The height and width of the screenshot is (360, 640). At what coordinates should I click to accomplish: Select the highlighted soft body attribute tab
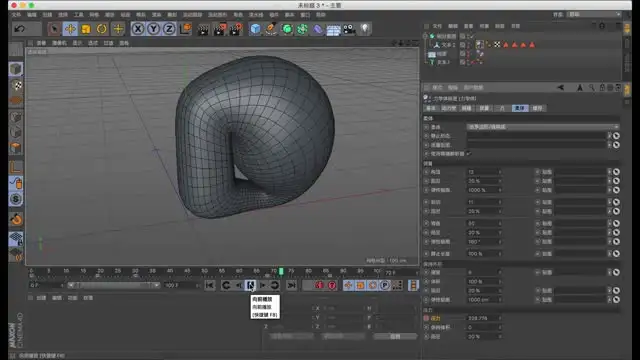[x=520, y=108]
